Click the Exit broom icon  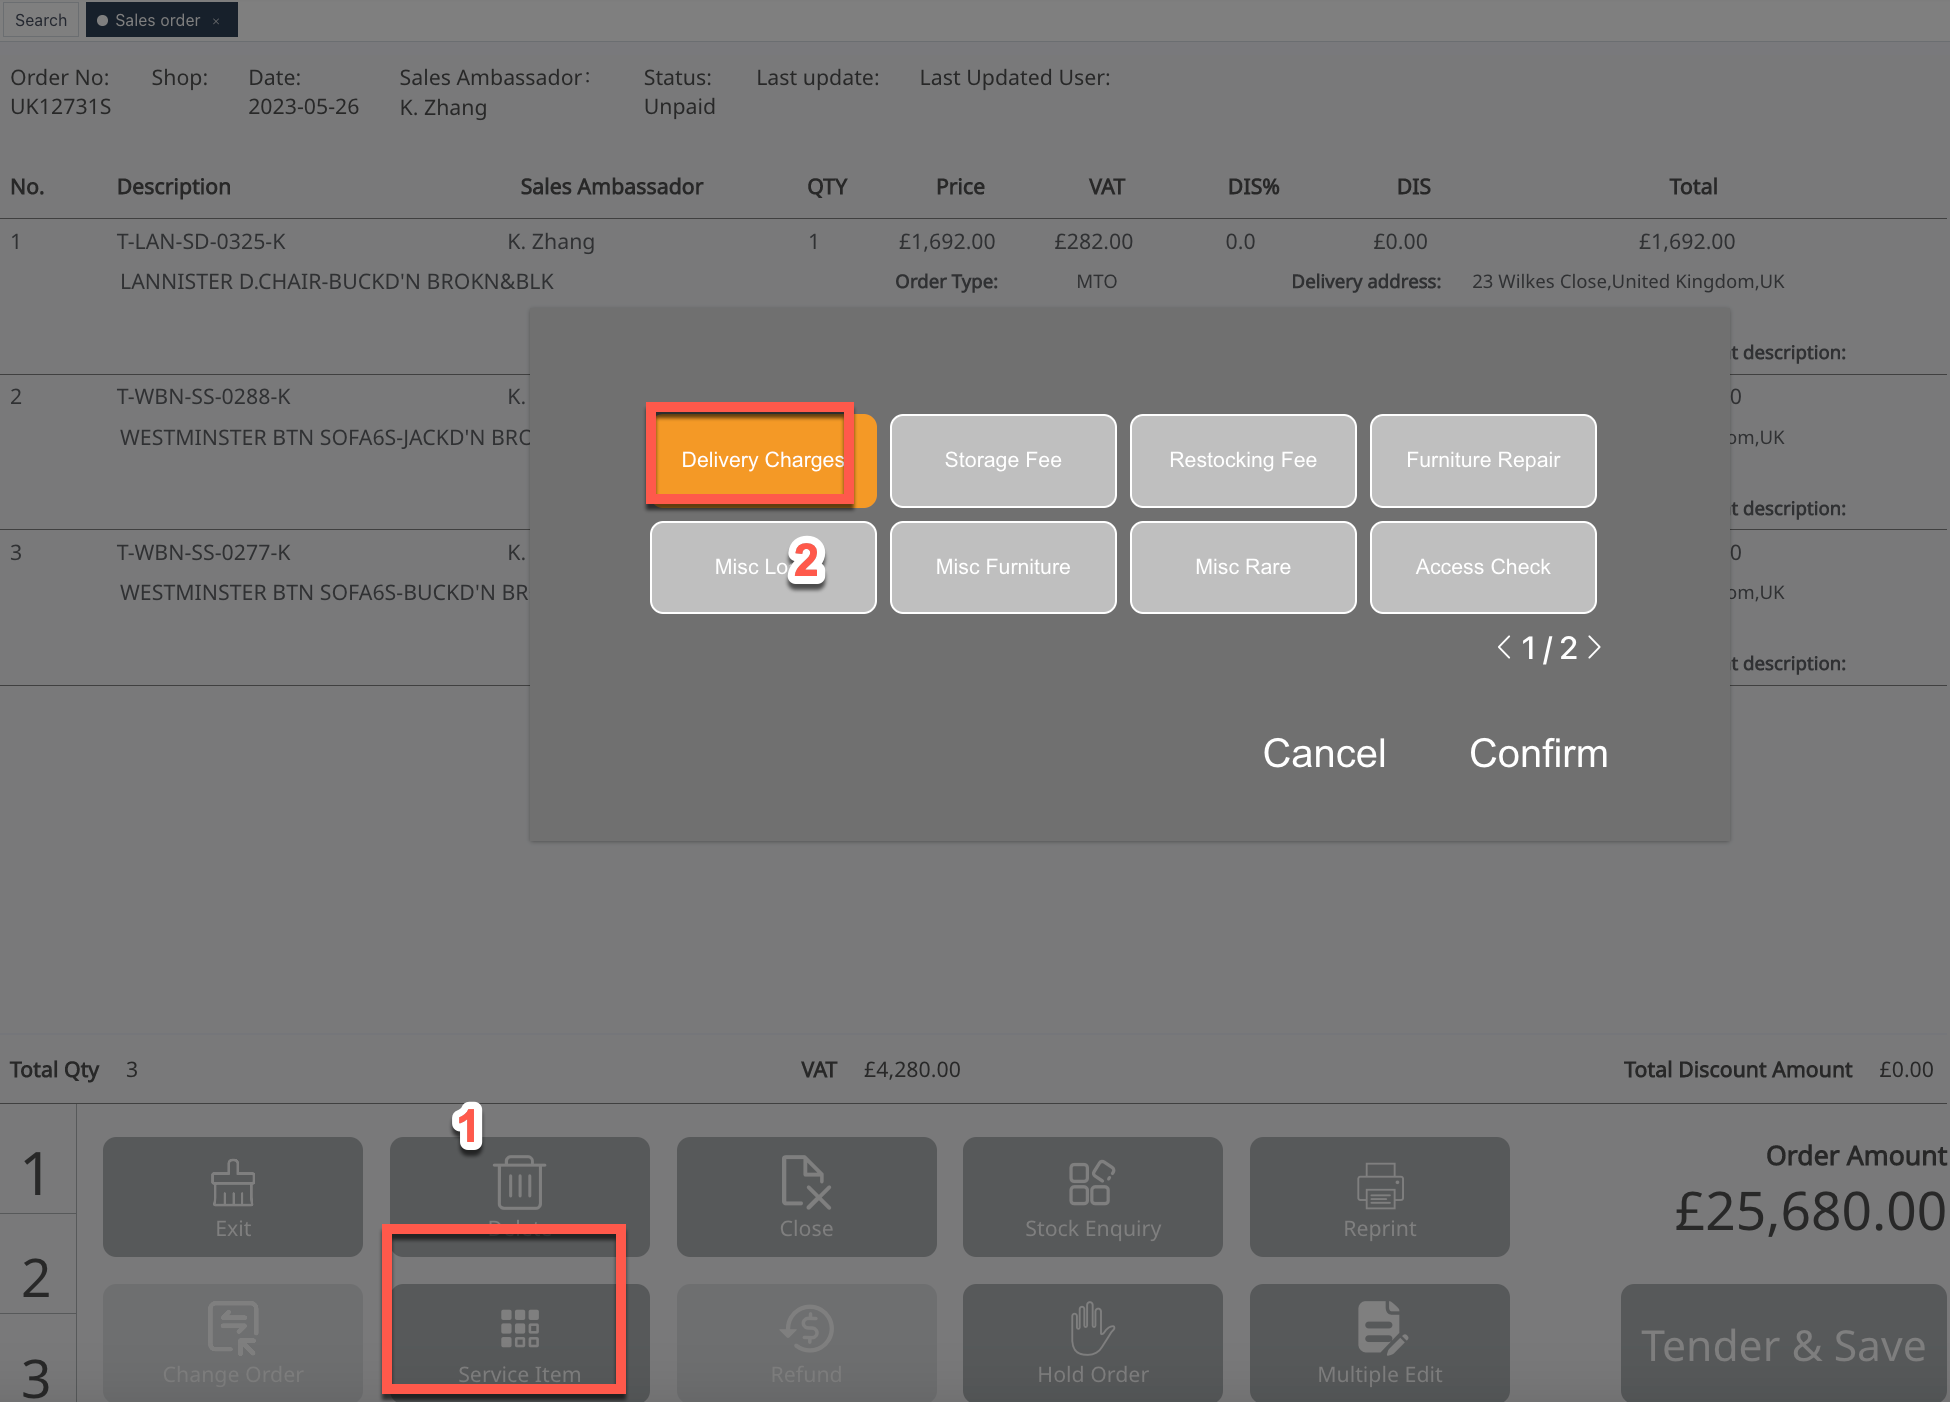click(x=232, y=1183)
